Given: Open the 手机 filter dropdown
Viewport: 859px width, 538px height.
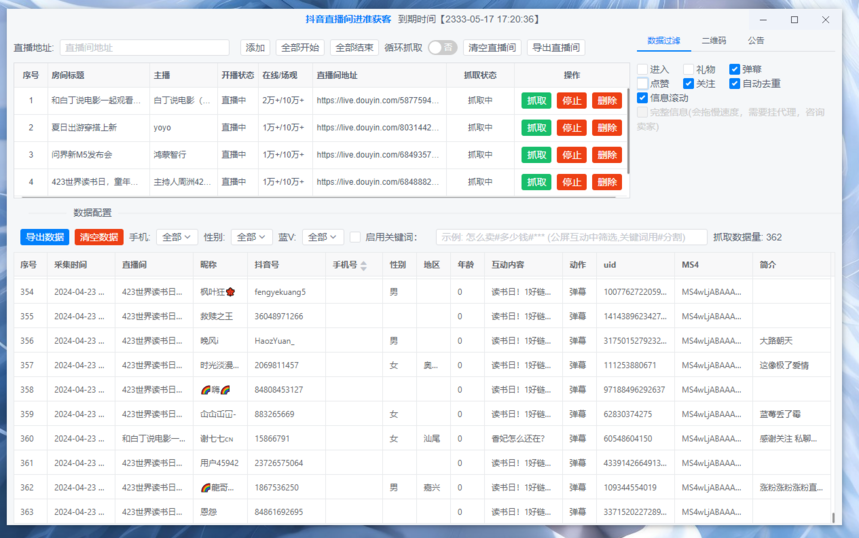Looking at the screenshot, I should (176, 237).
